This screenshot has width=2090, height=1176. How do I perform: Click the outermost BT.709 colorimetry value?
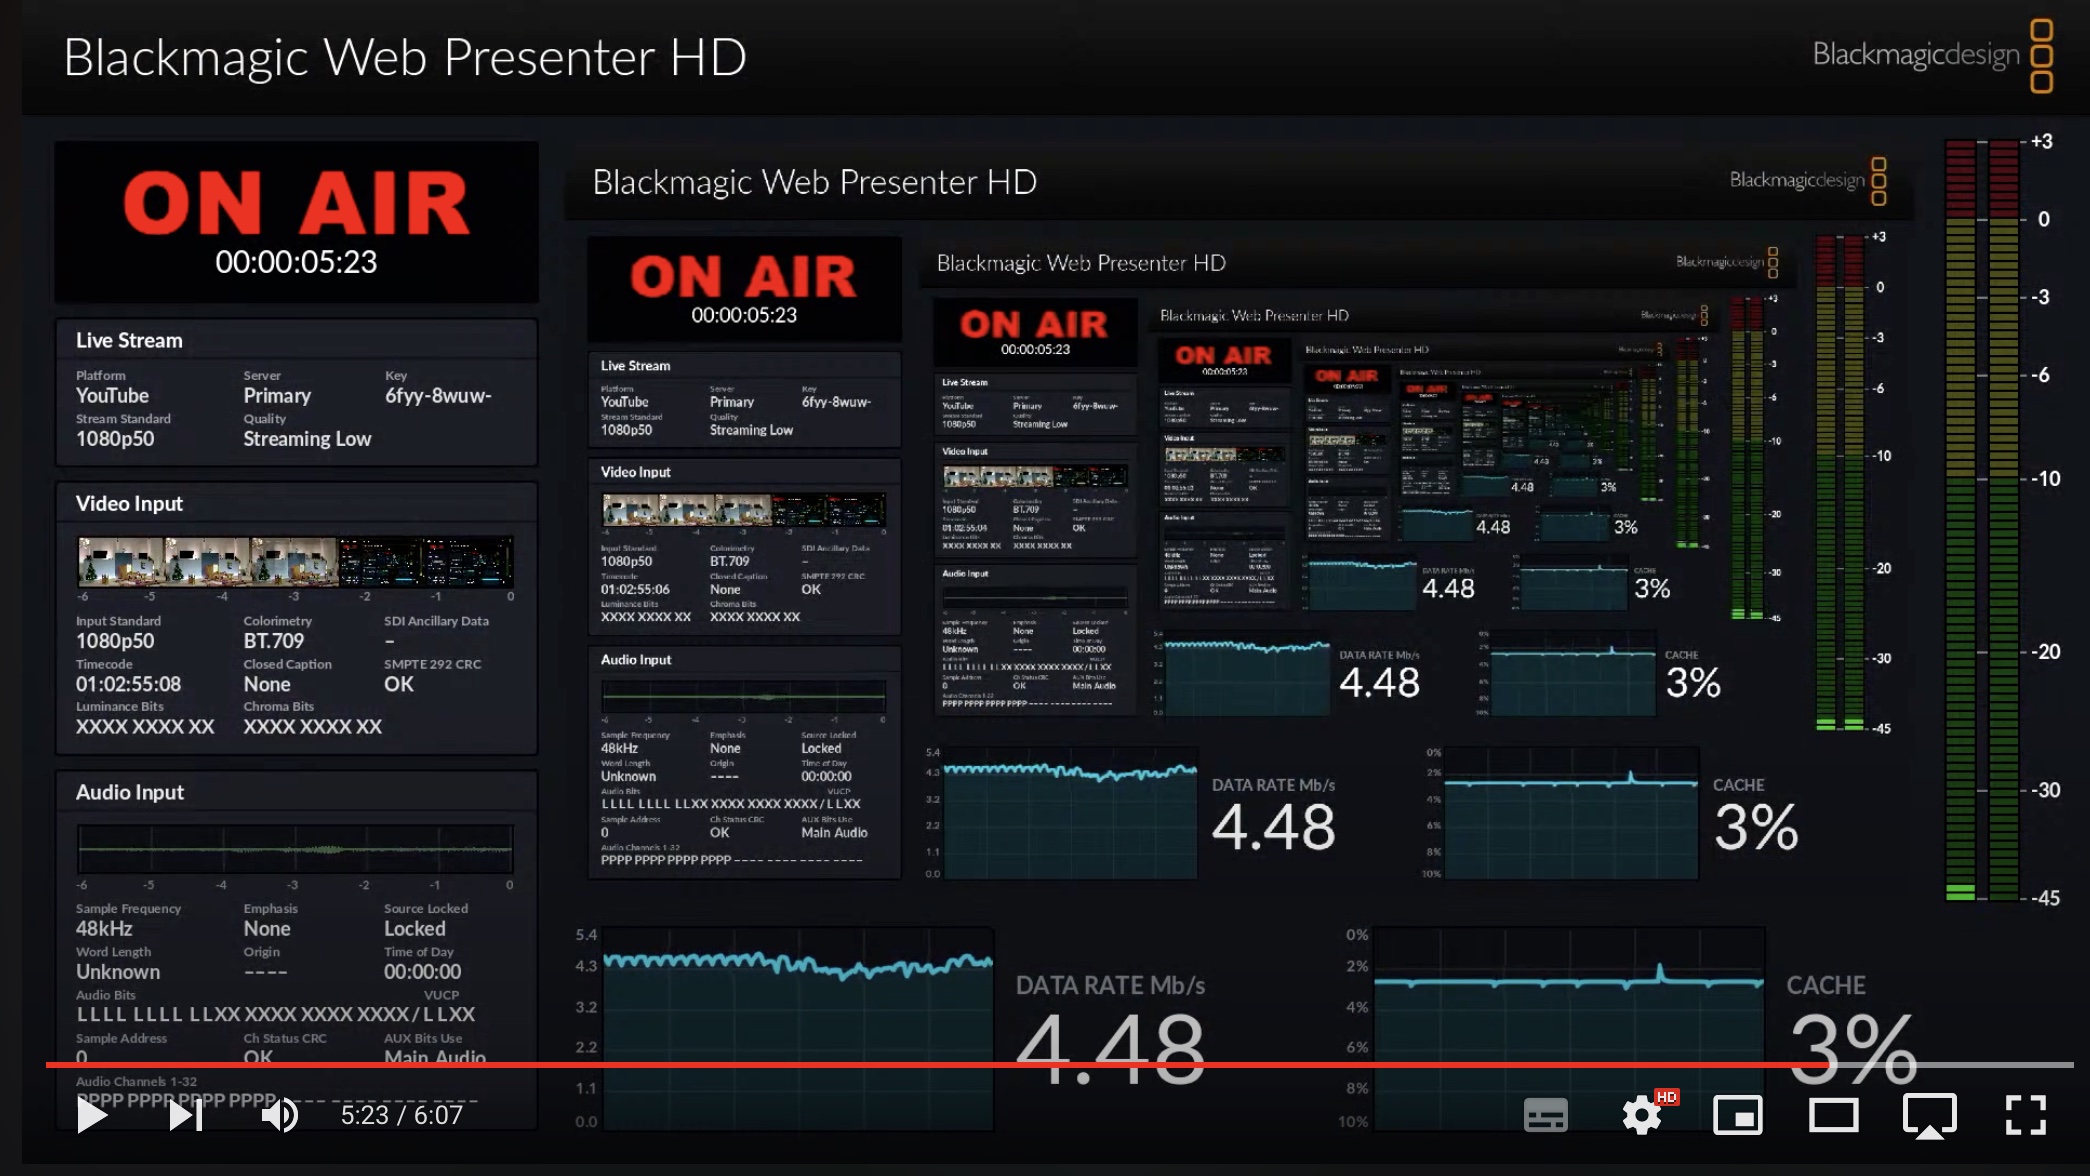click(273, 641)
